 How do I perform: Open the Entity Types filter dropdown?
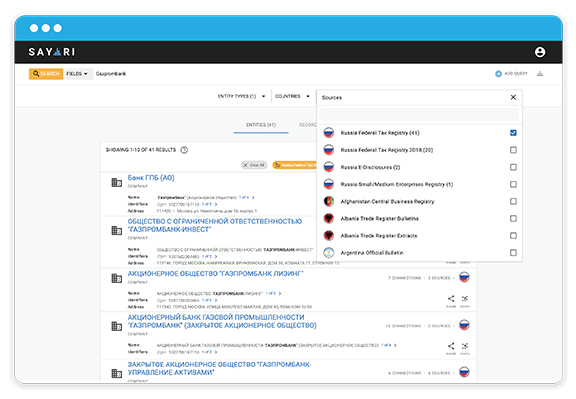241,96
